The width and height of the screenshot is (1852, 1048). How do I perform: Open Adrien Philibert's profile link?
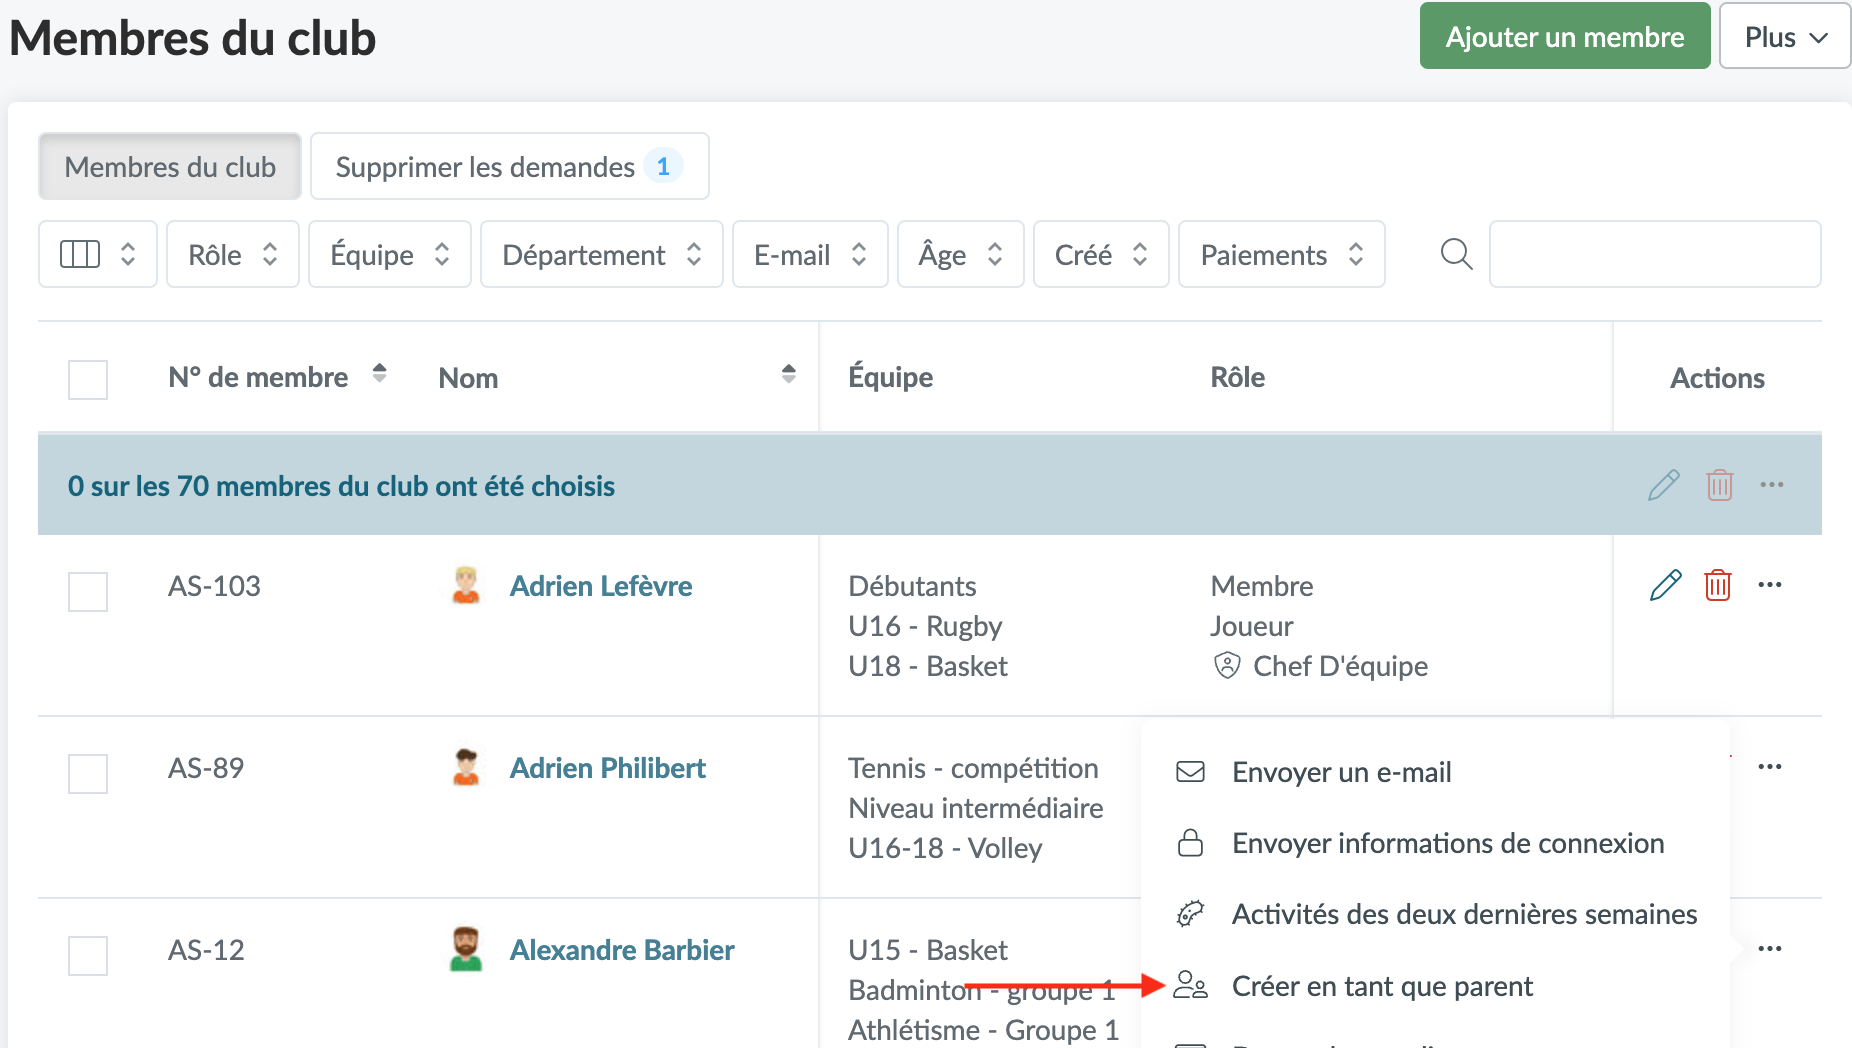(x=608, y=768)
